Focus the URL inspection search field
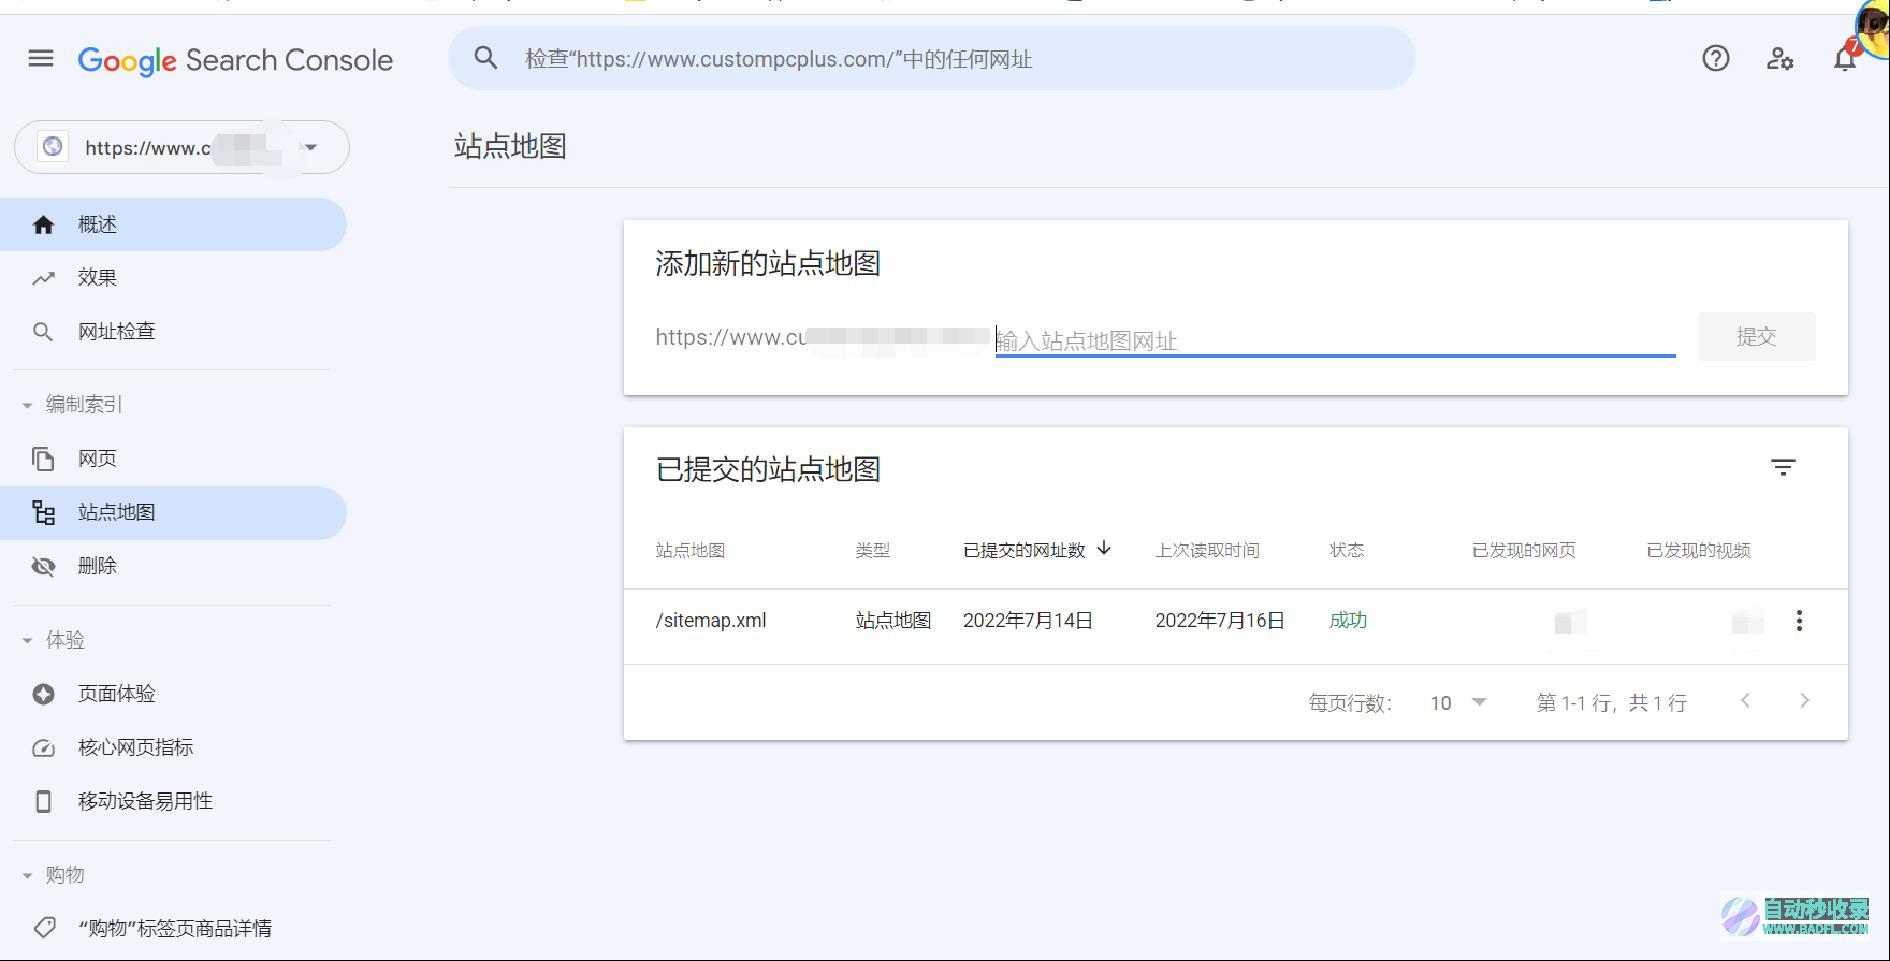Viewport: 1890px width, 961px height. click(x=931, y=58)
